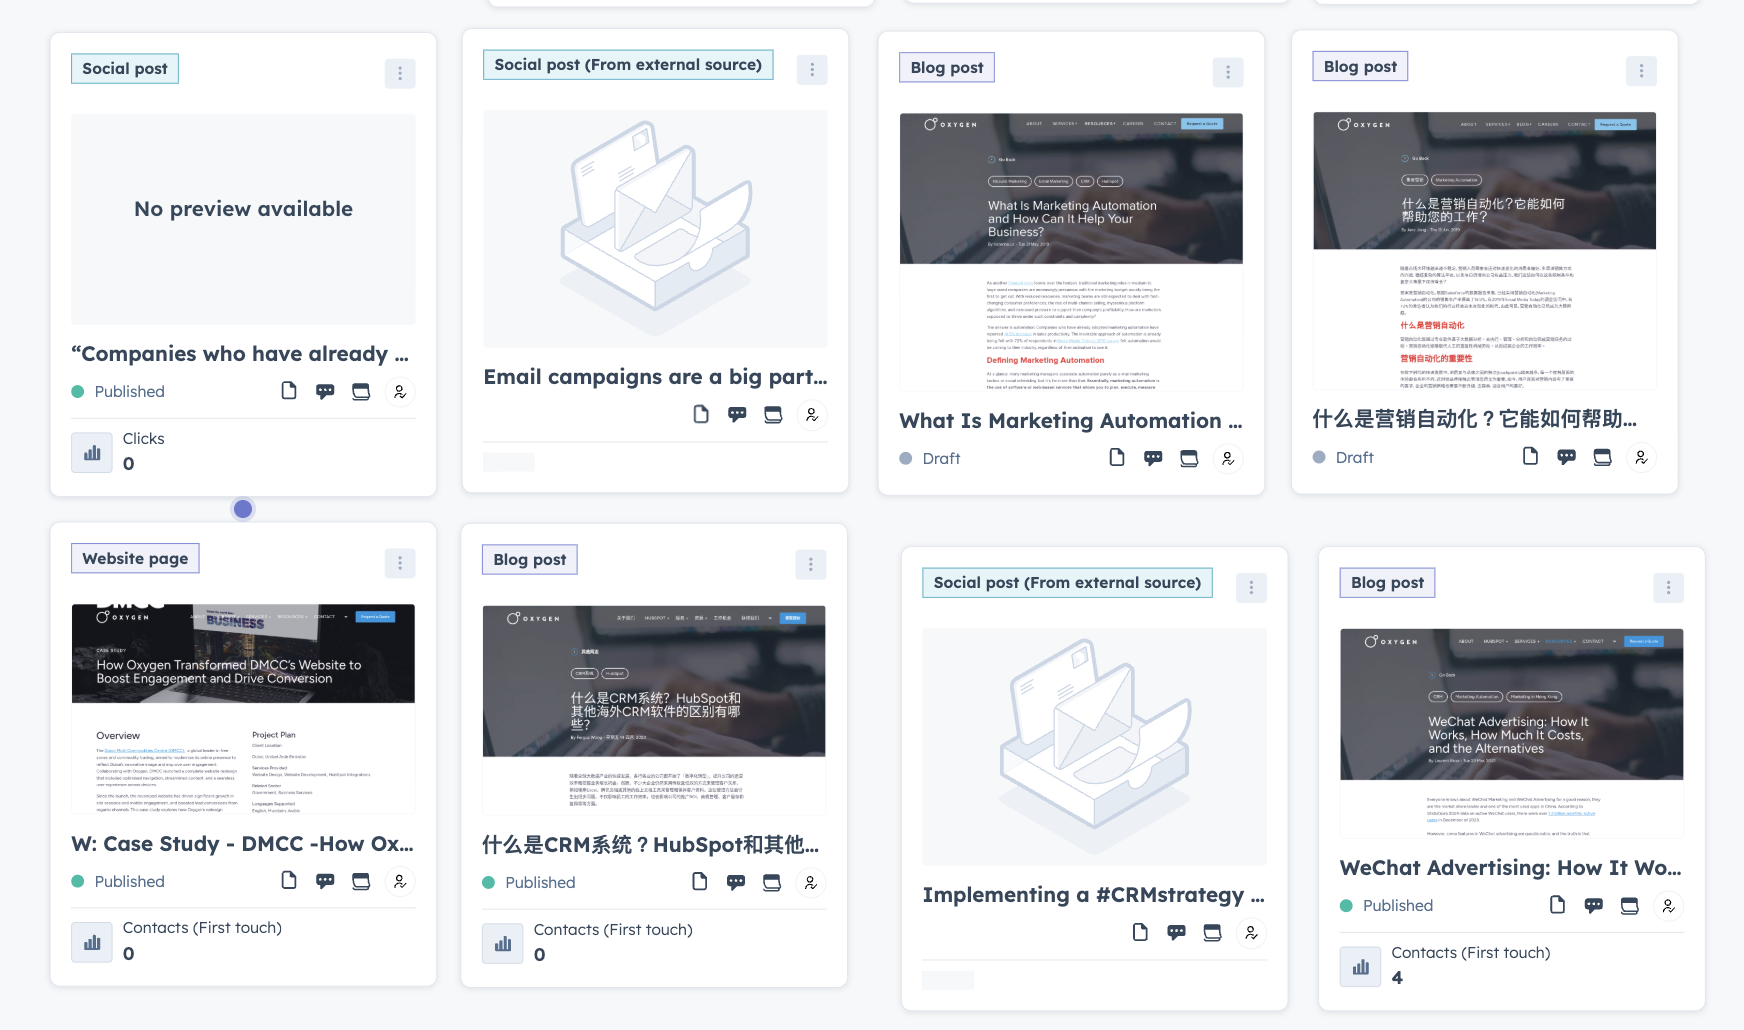The height and width of the screenshot is (1030, 1744).
Task: Click laptop preview icon on the DMCC website page
Action: click(360, 881)
